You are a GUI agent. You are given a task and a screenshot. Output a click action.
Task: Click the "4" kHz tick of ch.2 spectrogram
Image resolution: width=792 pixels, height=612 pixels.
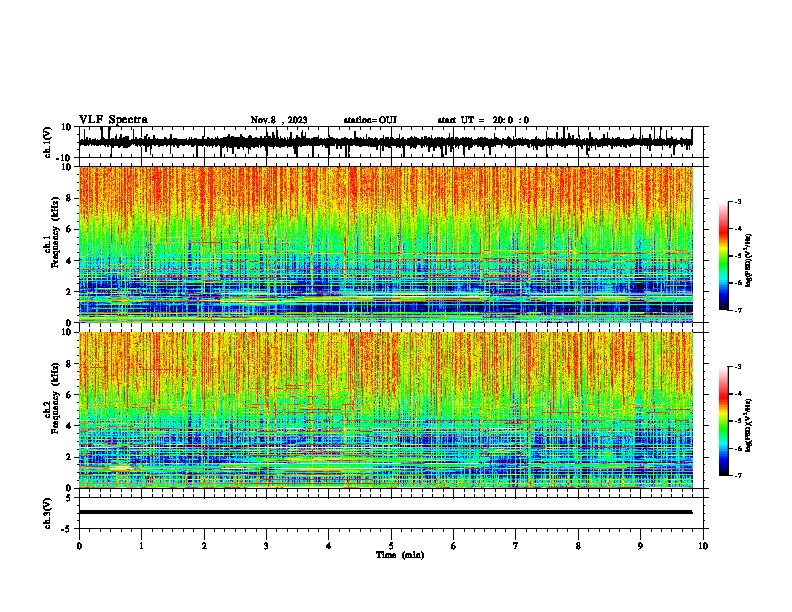[70, 426]
